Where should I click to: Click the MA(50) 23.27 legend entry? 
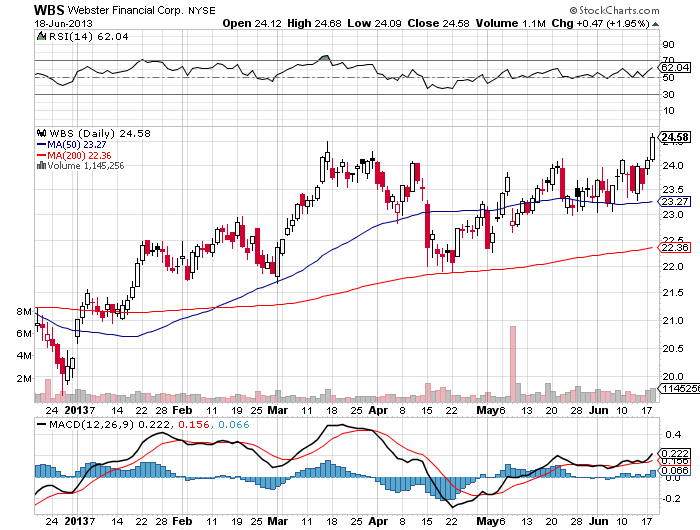[x=71, y=145]
